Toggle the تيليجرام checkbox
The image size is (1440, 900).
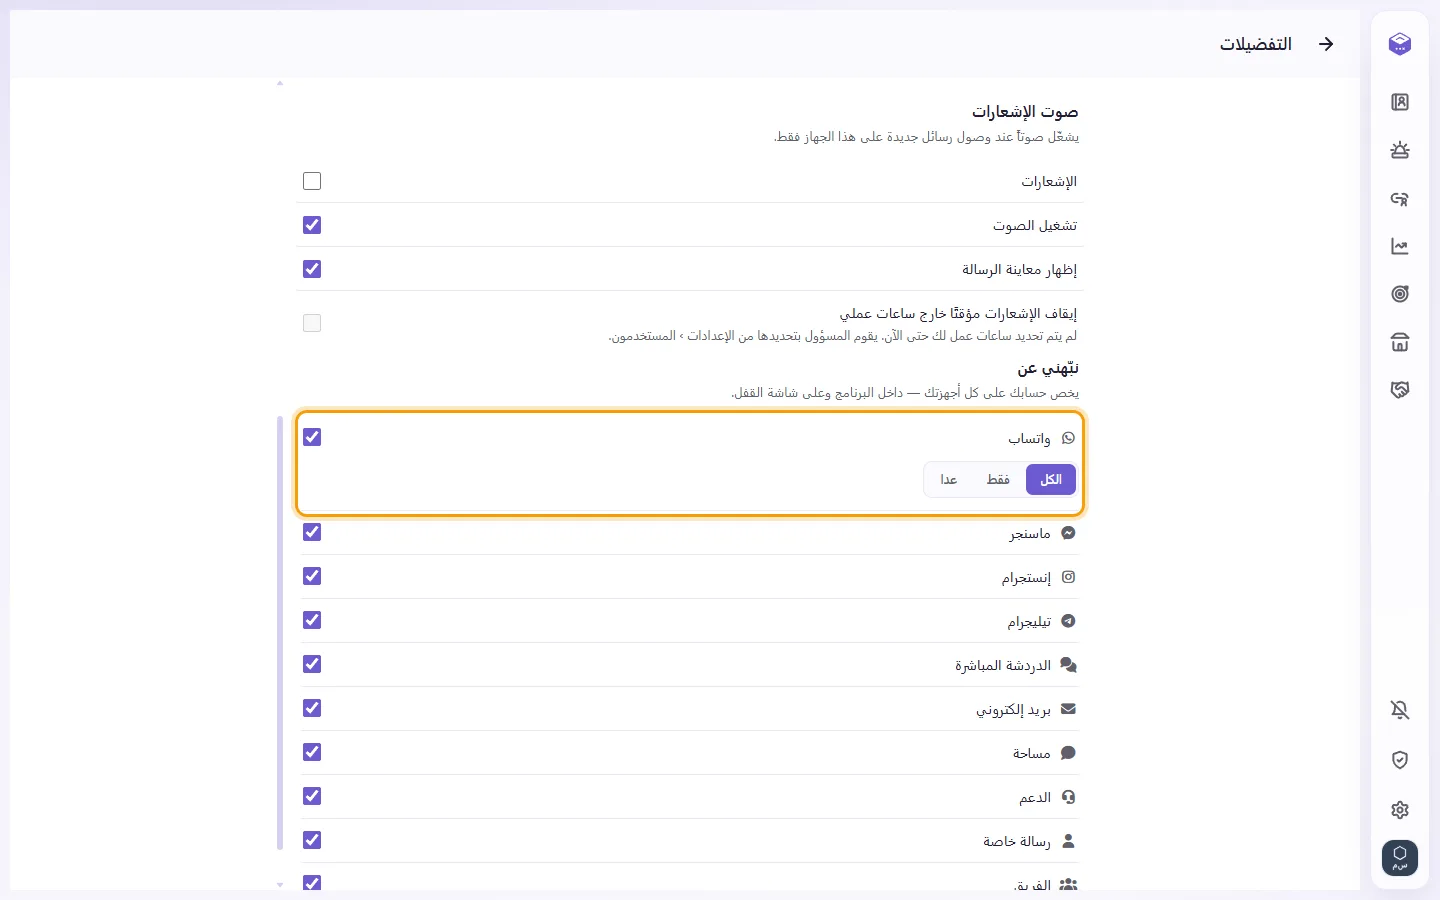[312, 620]
